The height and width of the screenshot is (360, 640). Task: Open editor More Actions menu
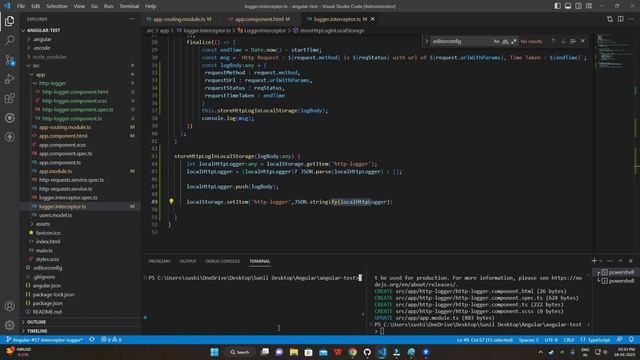631,19
